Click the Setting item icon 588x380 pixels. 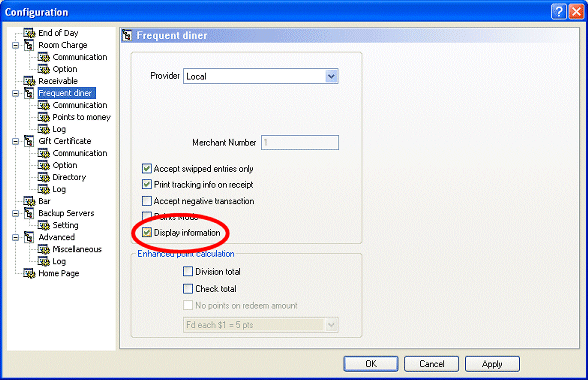coord(44,225)
